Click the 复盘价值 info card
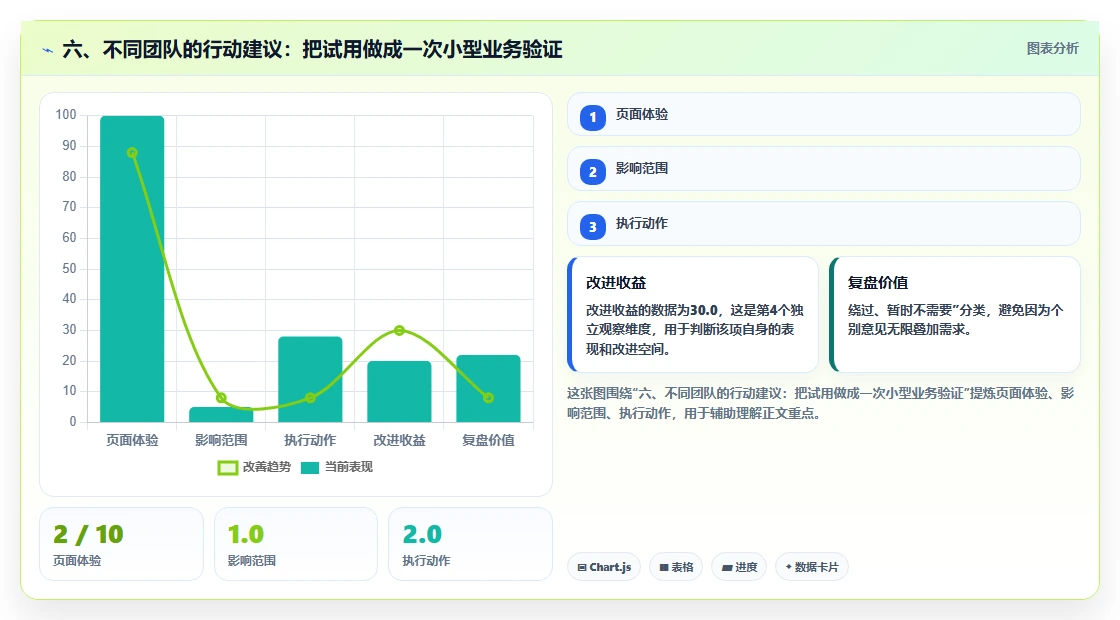Viewport: 1120px width, 620px height. (954, 314)
